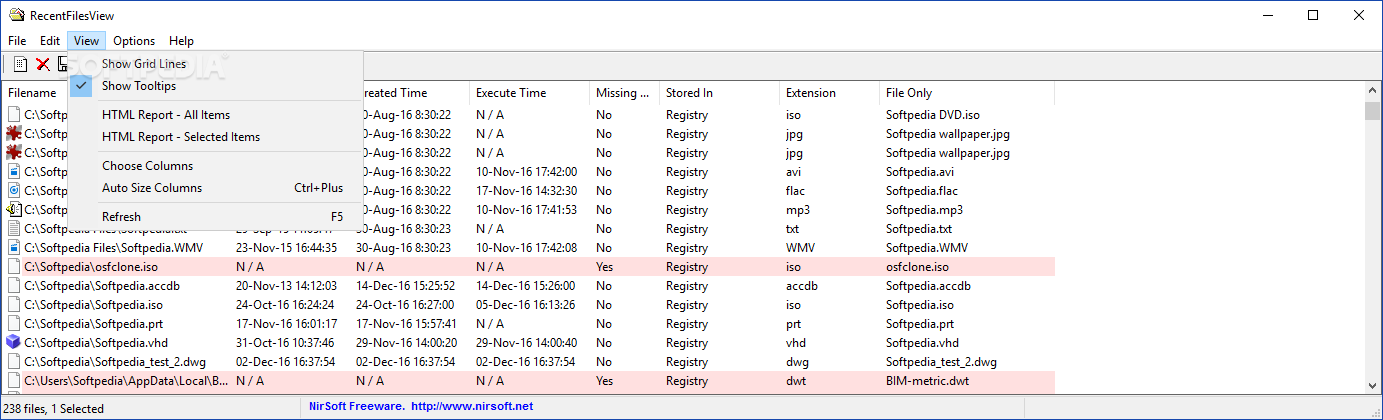Select row C:\Softpedia\Softpedia.prt
This screenshot has height=420, width=1383.
coord(528,324)
